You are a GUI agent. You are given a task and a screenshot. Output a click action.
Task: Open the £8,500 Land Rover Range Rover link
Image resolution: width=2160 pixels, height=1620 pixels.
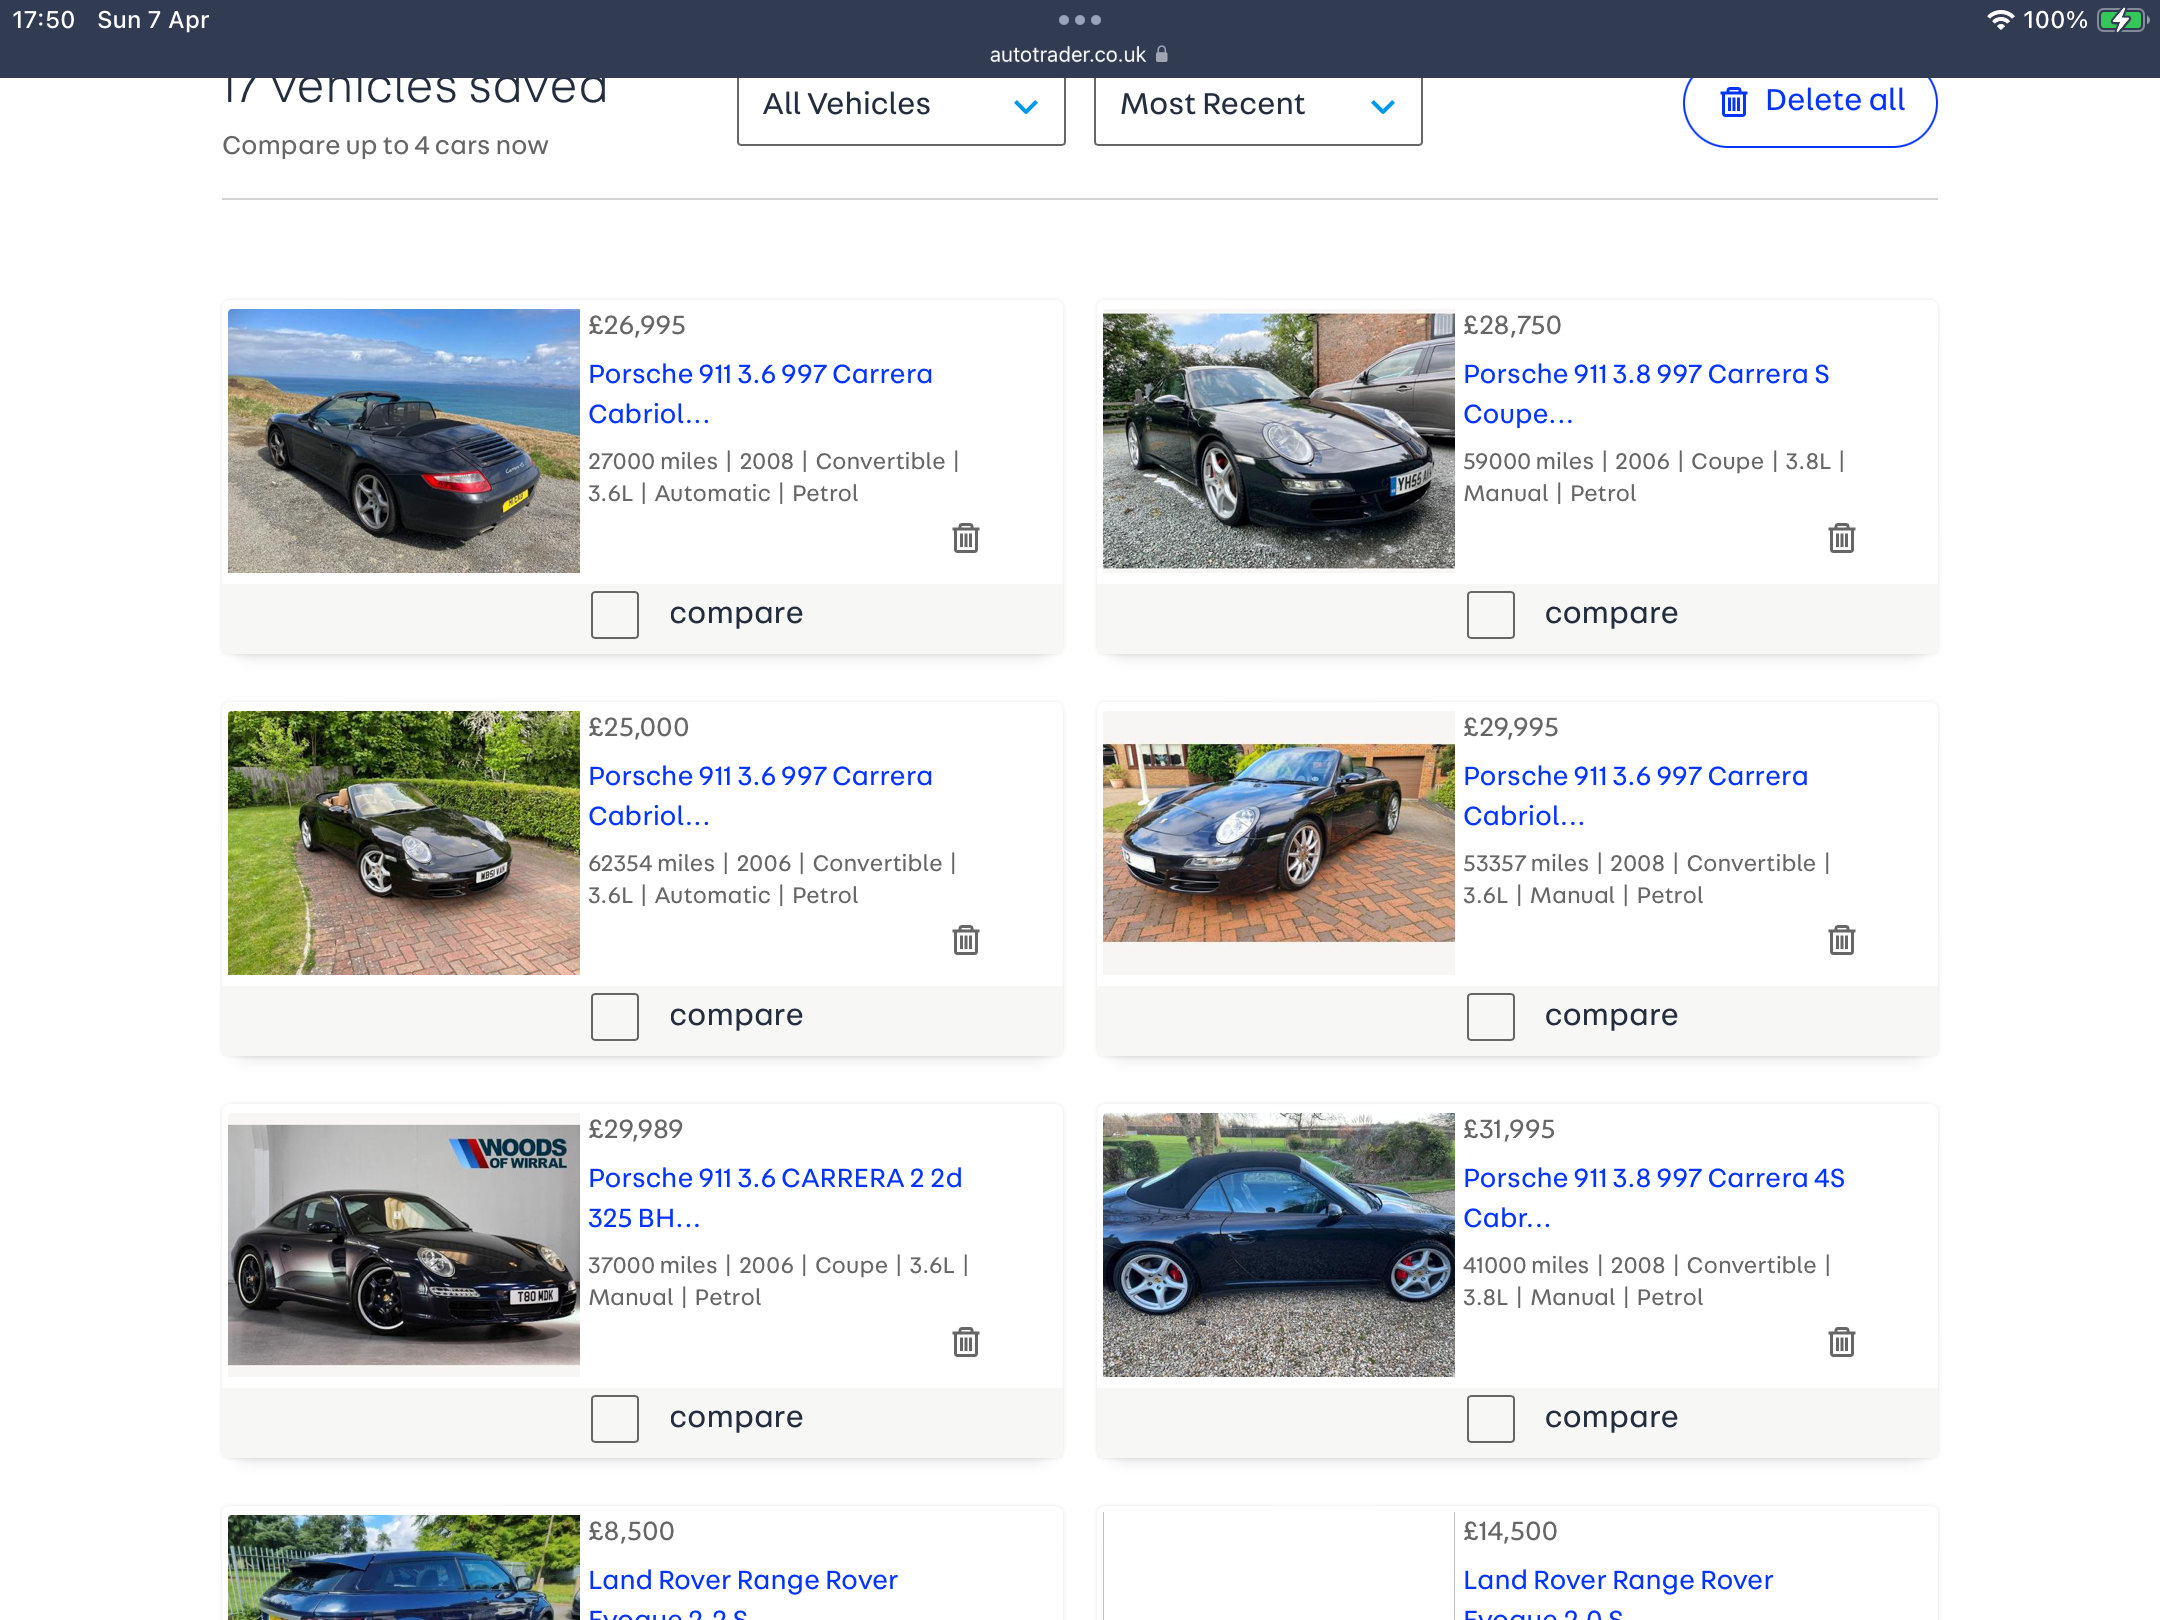pos(742,1591)
